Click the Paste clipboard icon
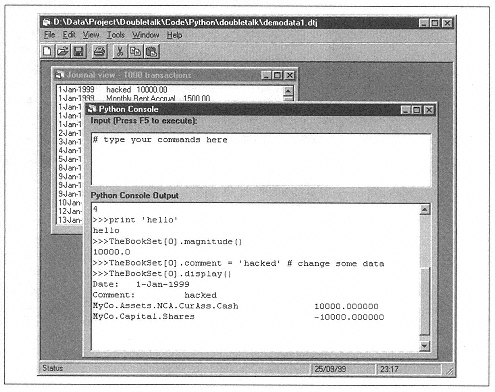 tap(152, 51)
